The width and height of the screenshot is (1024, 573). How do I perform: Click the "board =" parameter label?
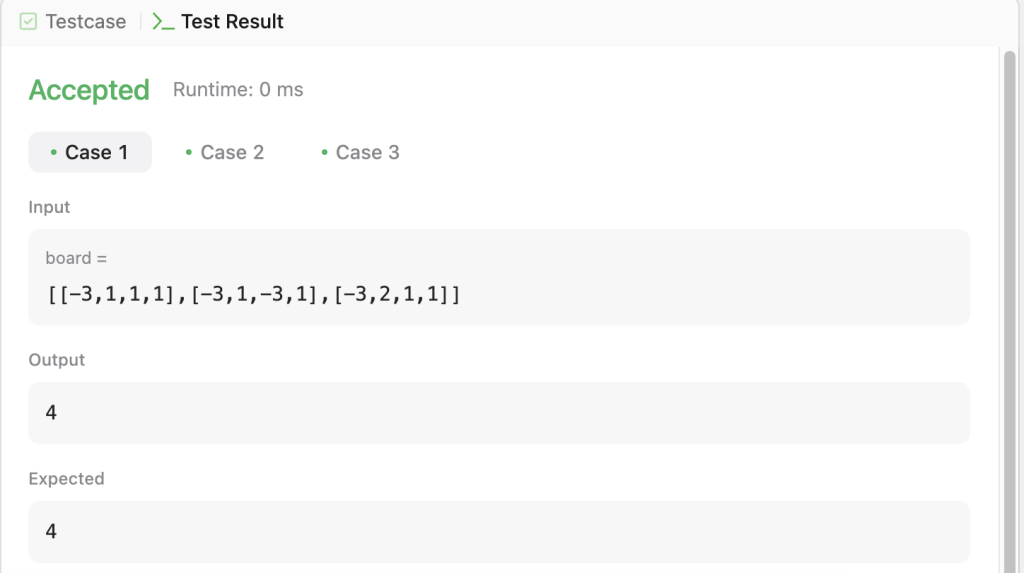pyautogui.click(x=76, y=258)
